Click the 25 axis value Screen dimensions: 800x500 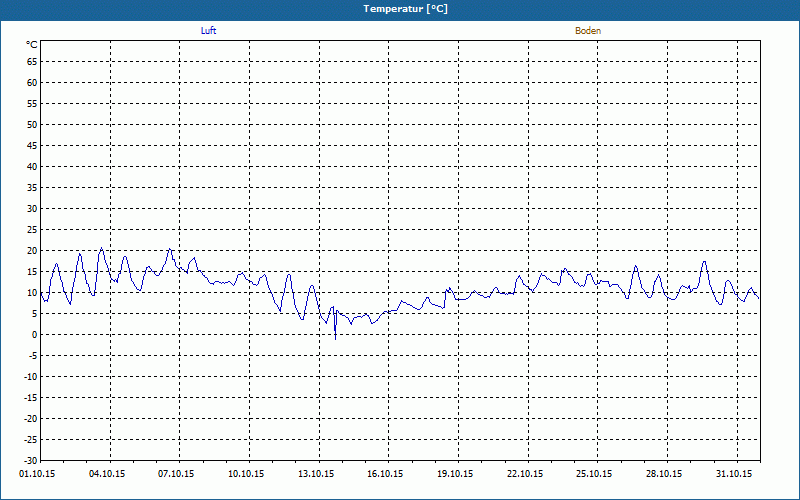point(32,230)
